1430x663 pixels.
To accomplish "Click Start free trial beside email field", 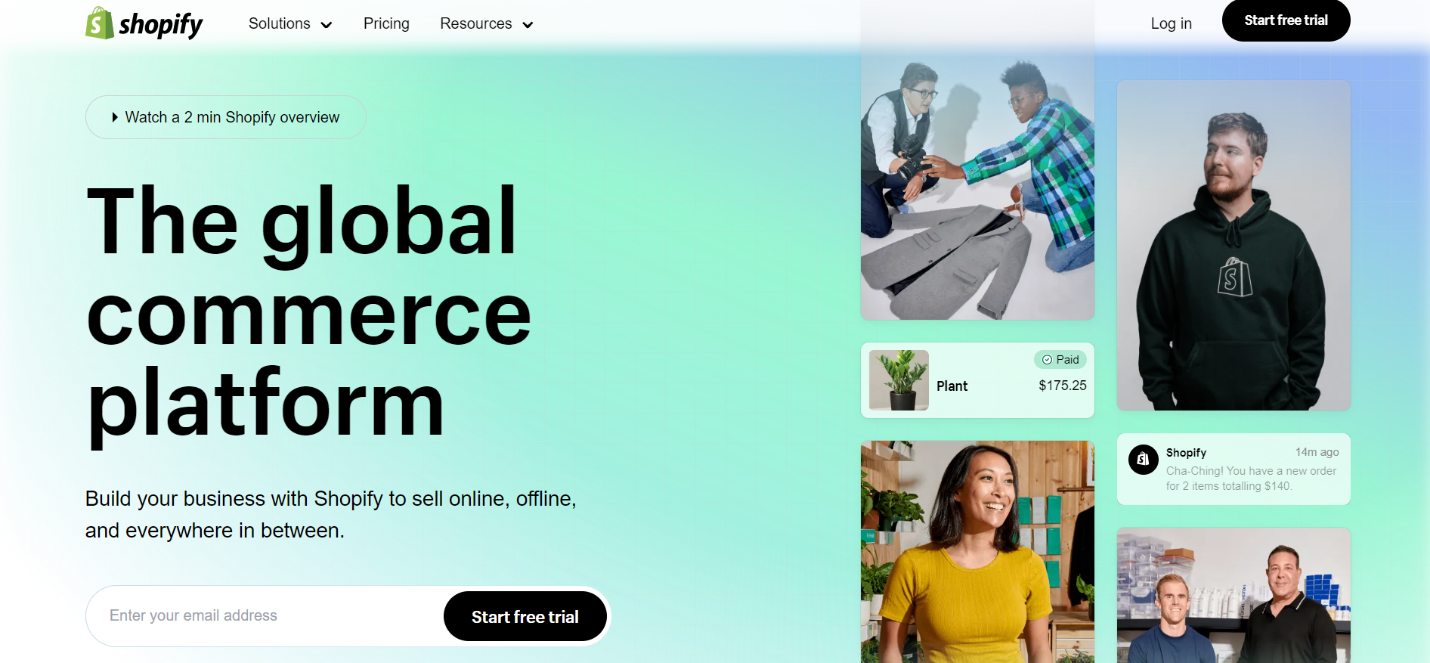I will pyautogui.click(x=525, y=617).
